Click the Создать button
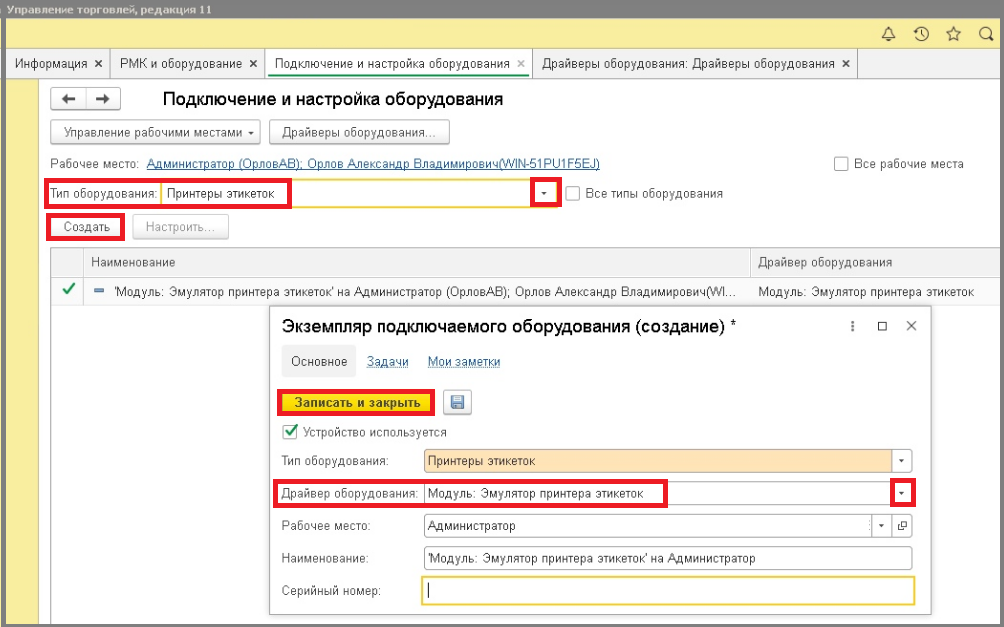The height and width of the screenshot is (627, 1004). click(86, 227)
